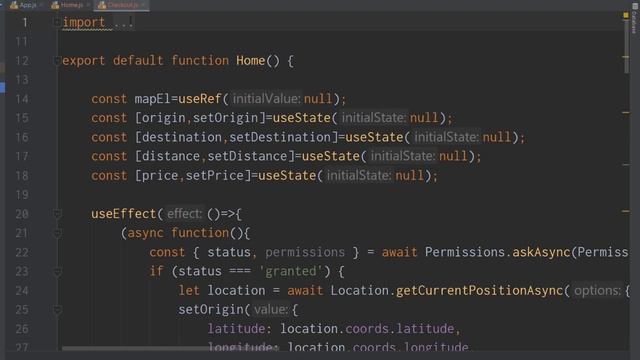Click 'setDistance' on line 17
Viewport: 640px width, 360px height.
pyautogui.click(x=247, y=156)
